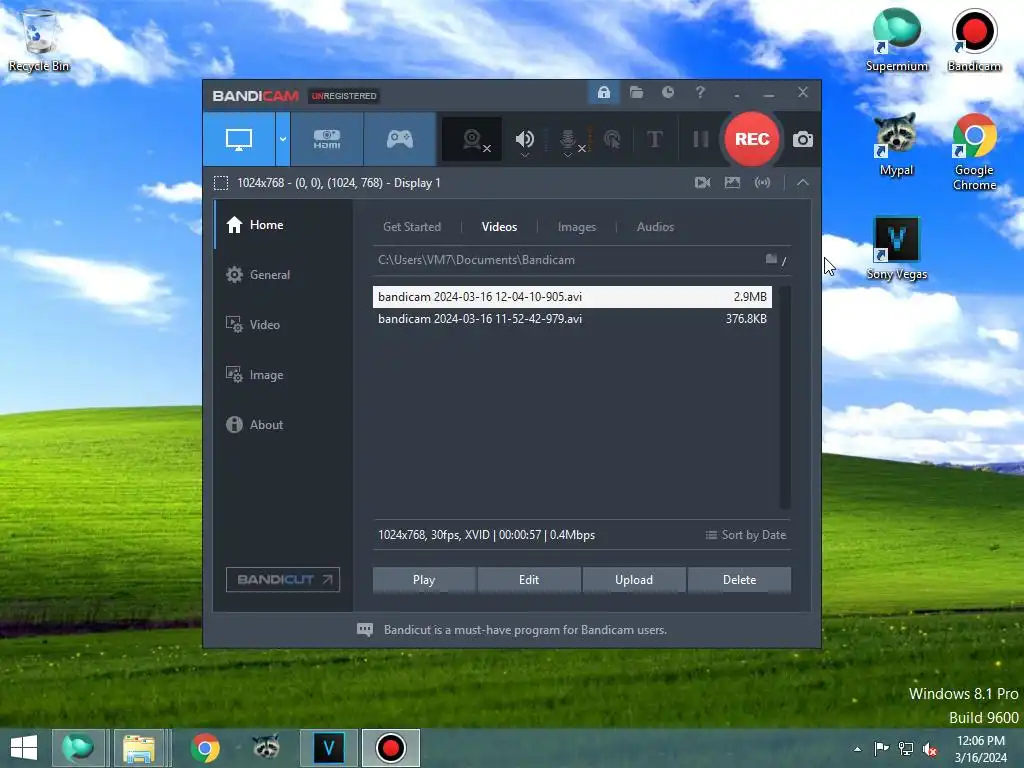Screen dimensions: 1024x768
Task: Click the folder icon beside output path
Action: tap(771, 259)
